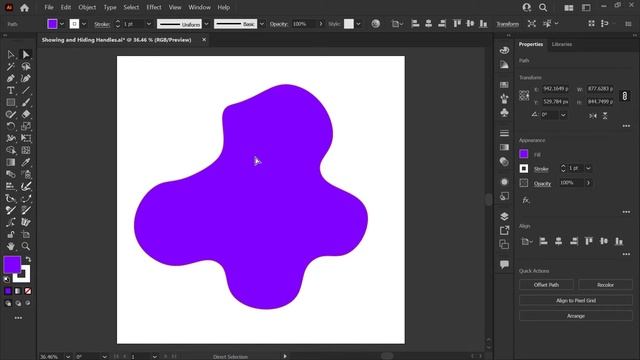Viewport: 640px width, 360px height.
Task: Set paint mode to None
Action: tap(27, 291)
